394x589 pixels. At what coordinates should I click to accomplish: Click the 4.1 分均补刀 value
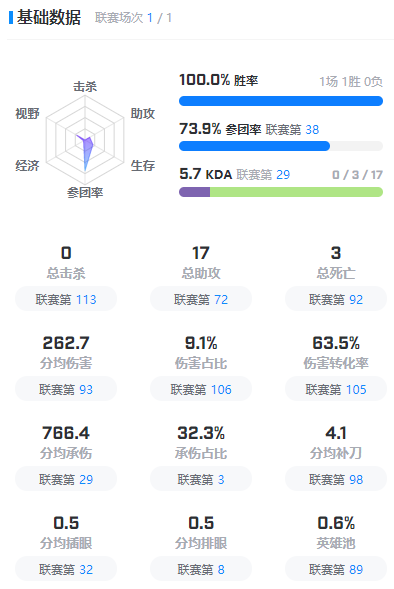tap(336, 433)
